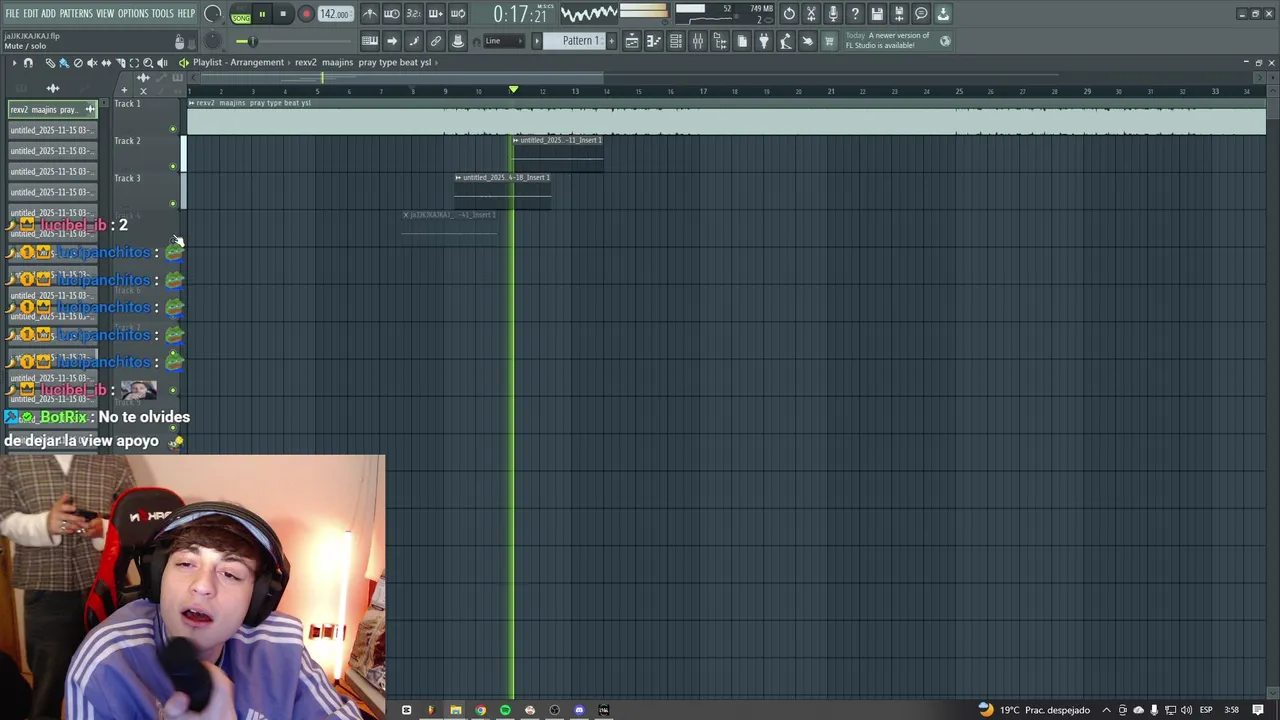This screenshot has height=720, width=1280.
Task: Select the playlist Paint brush tool
Action: (63, 62)
